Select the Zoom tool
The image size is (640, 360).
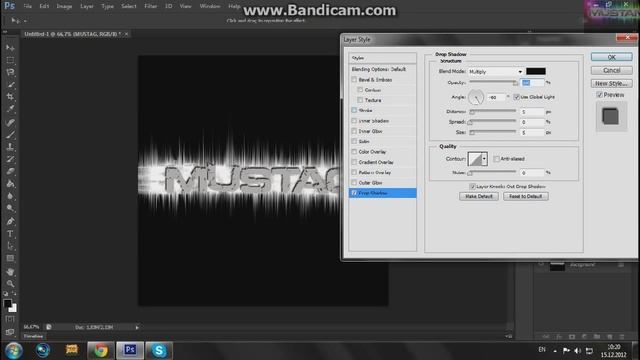coord(10,283)
